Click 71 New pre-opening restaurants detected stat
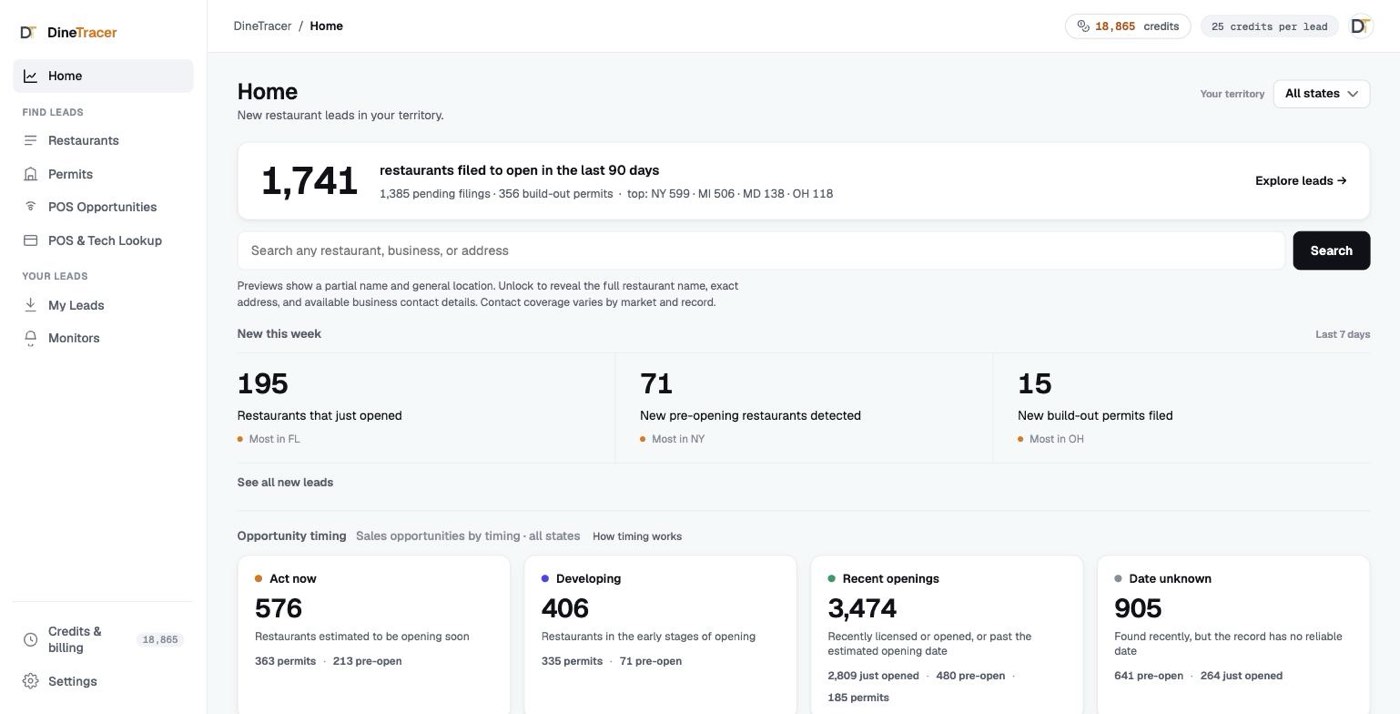Screen dimensions: 1400x714 click(x=803, y=408)
